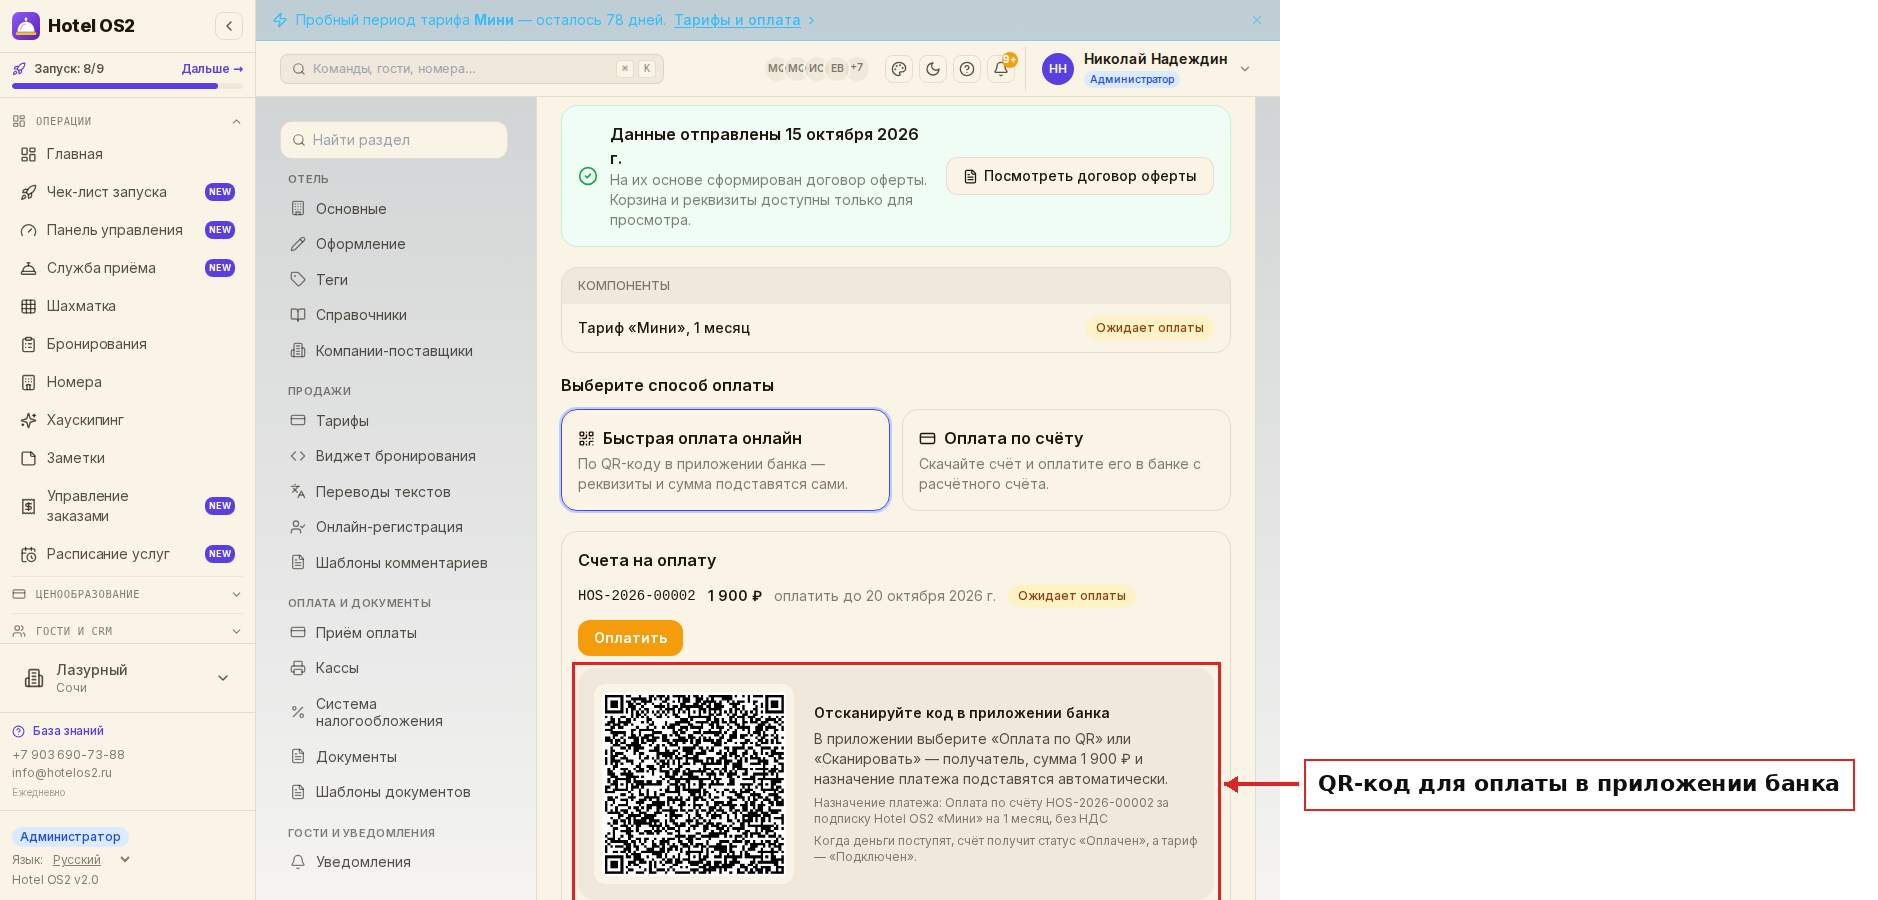Open Оформление settings section

coord(394,244)
